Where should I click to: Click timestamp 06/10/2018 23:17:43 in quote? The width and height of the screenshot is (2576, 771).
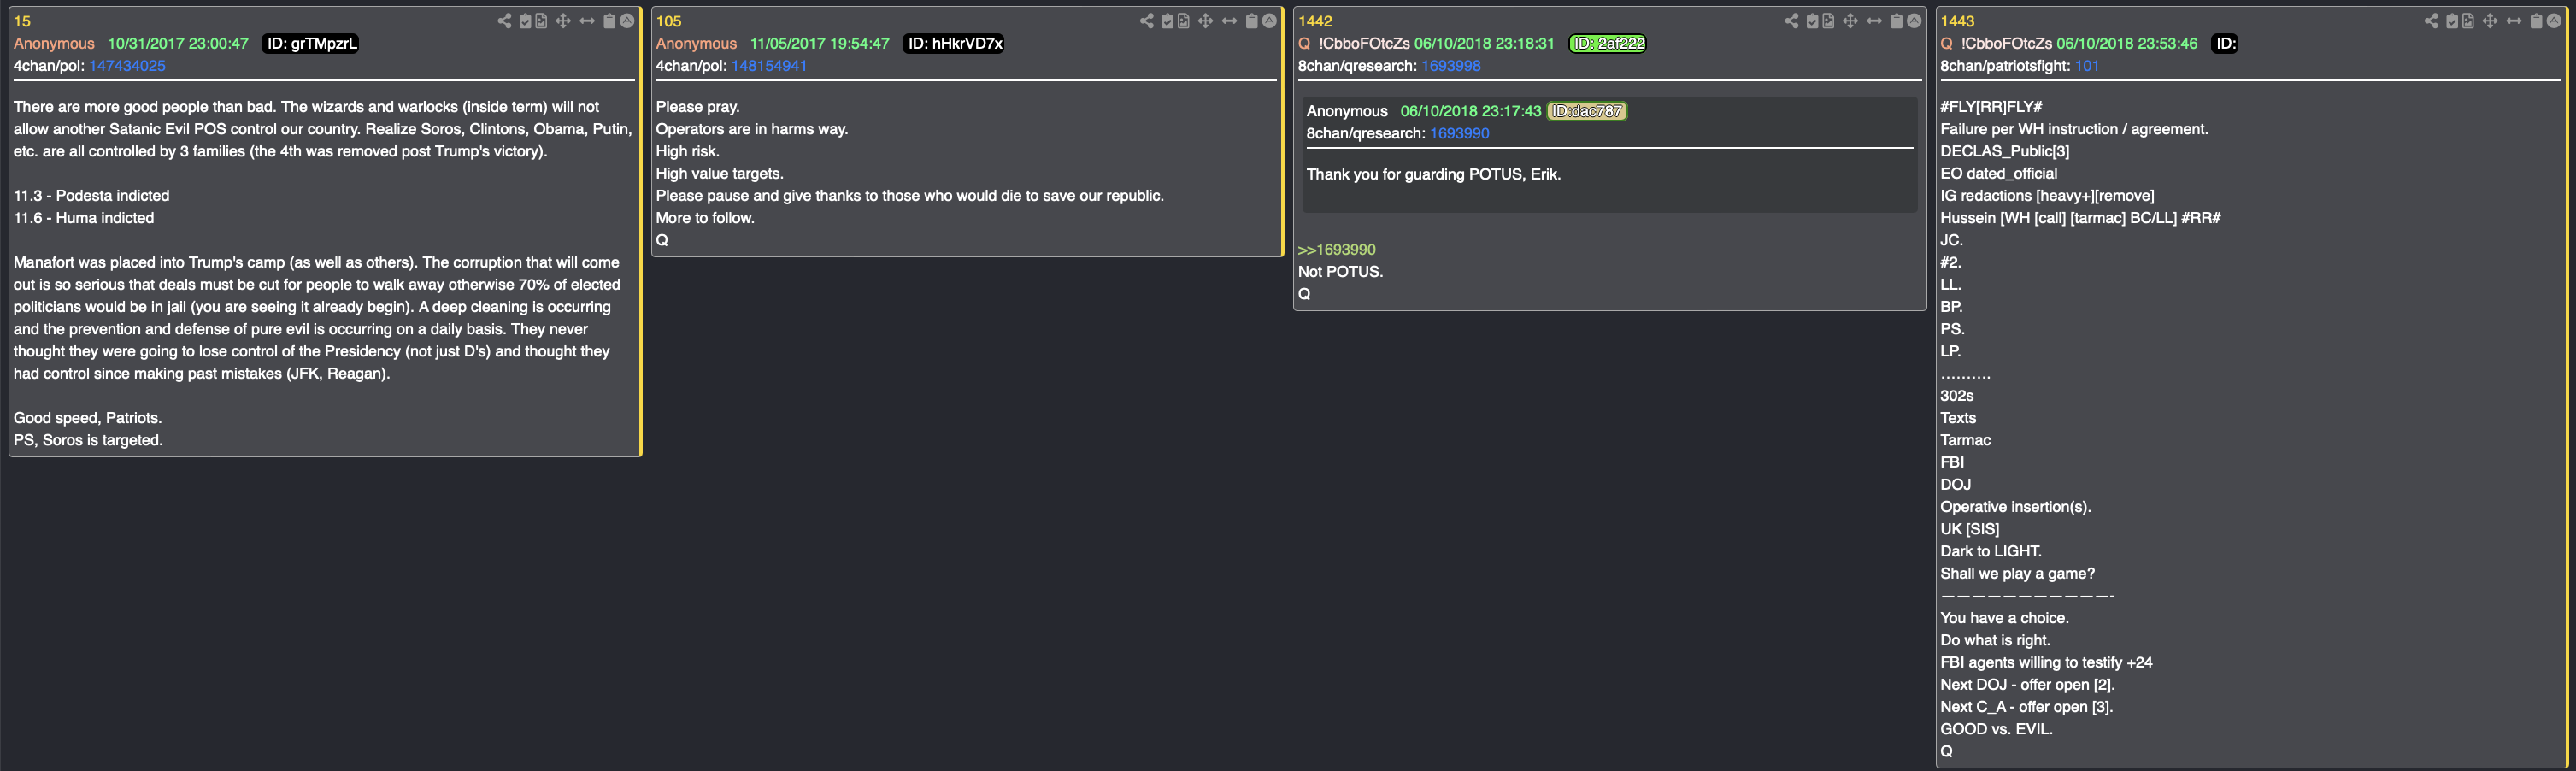coord(1471,111)
